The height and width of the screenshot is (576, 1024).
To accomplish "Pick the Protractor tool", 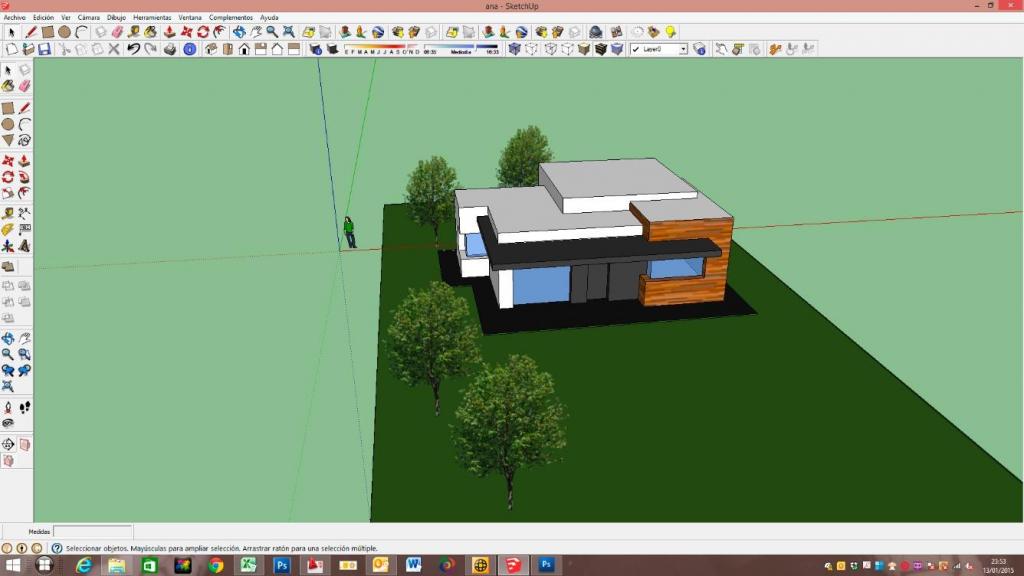I will coord(8,229).
